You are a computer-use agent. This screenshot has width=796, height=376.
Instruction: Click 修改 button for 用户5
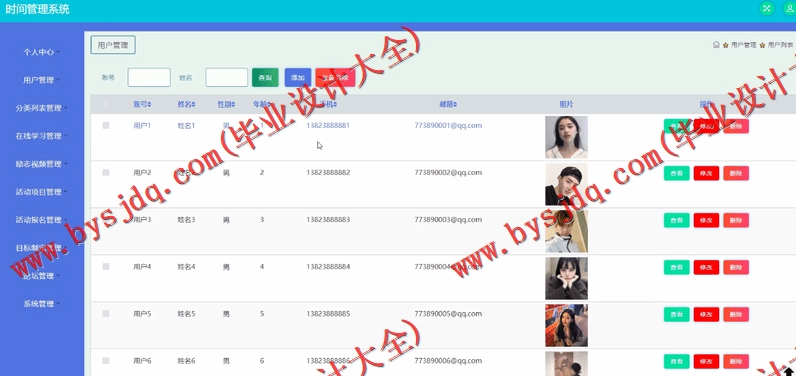pyautogui.click(x=706, y=315)
